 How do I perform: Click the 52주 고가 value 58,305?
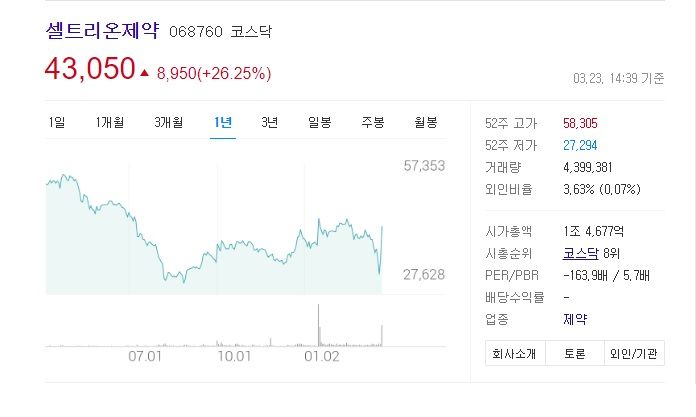580,123
